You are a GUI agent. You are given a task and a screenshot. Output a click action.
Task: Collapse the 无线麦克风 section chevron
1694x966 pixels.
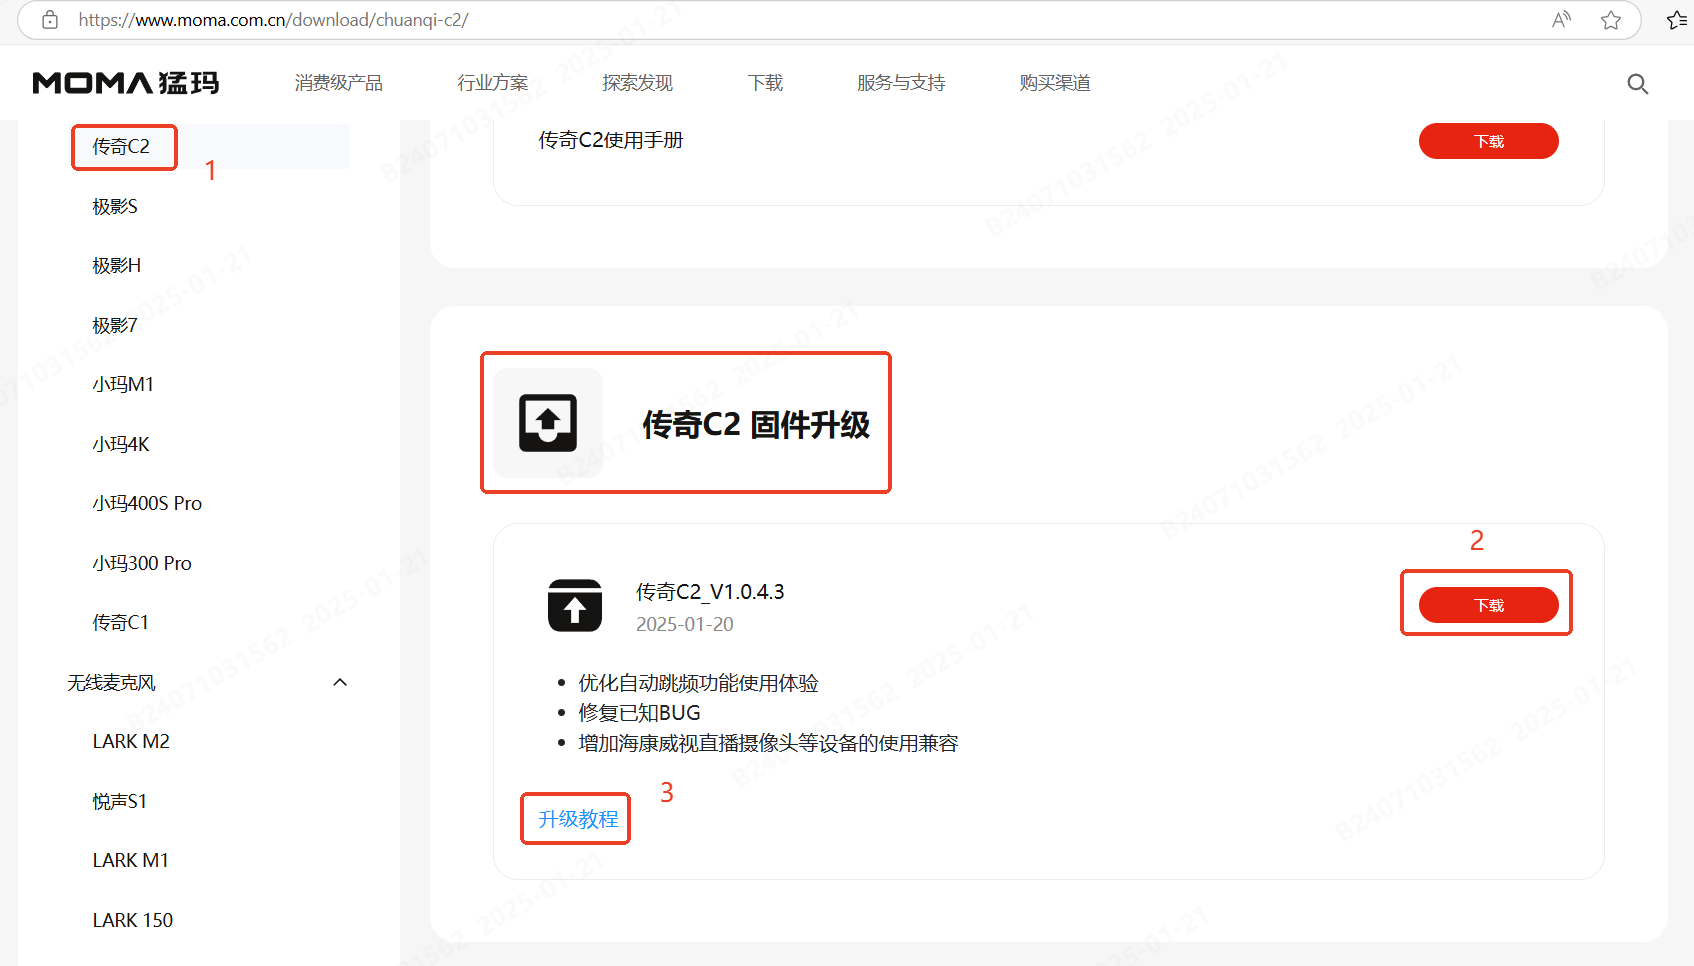tap(340, 682)
